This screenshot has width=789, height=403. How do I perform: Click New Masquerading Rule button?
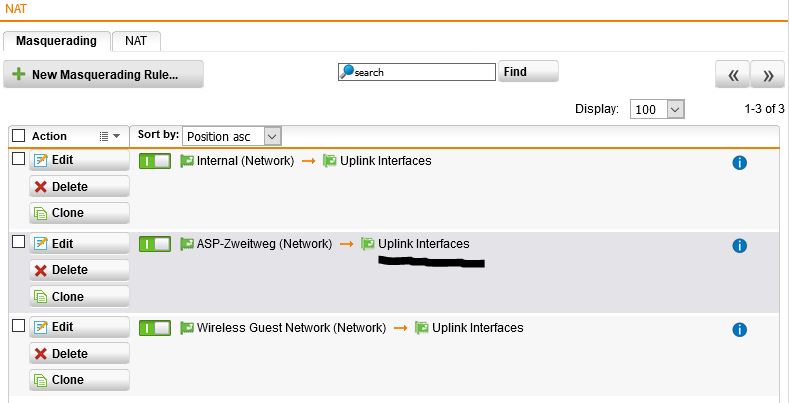point(103,74)
